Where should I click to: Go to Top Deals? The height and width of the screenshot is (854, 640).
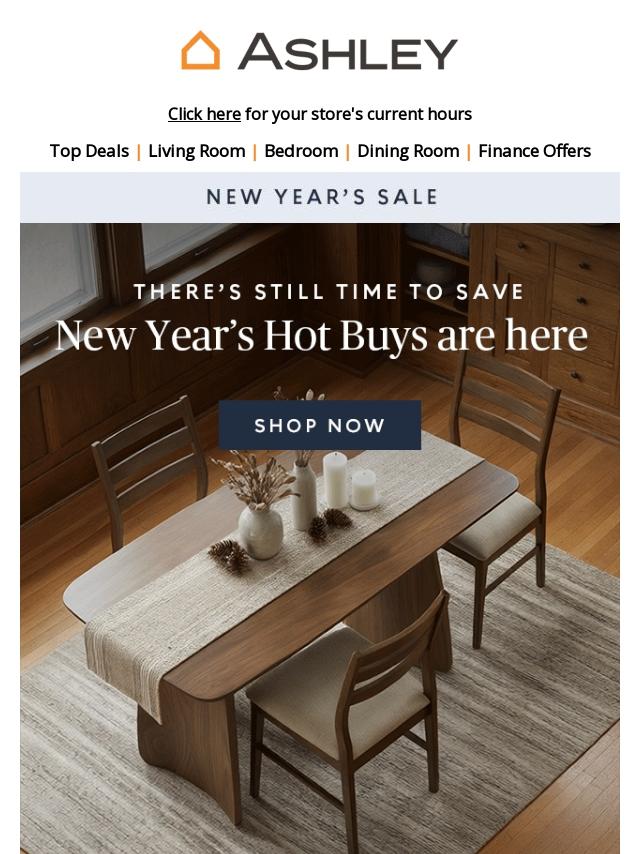click(89, 151)
